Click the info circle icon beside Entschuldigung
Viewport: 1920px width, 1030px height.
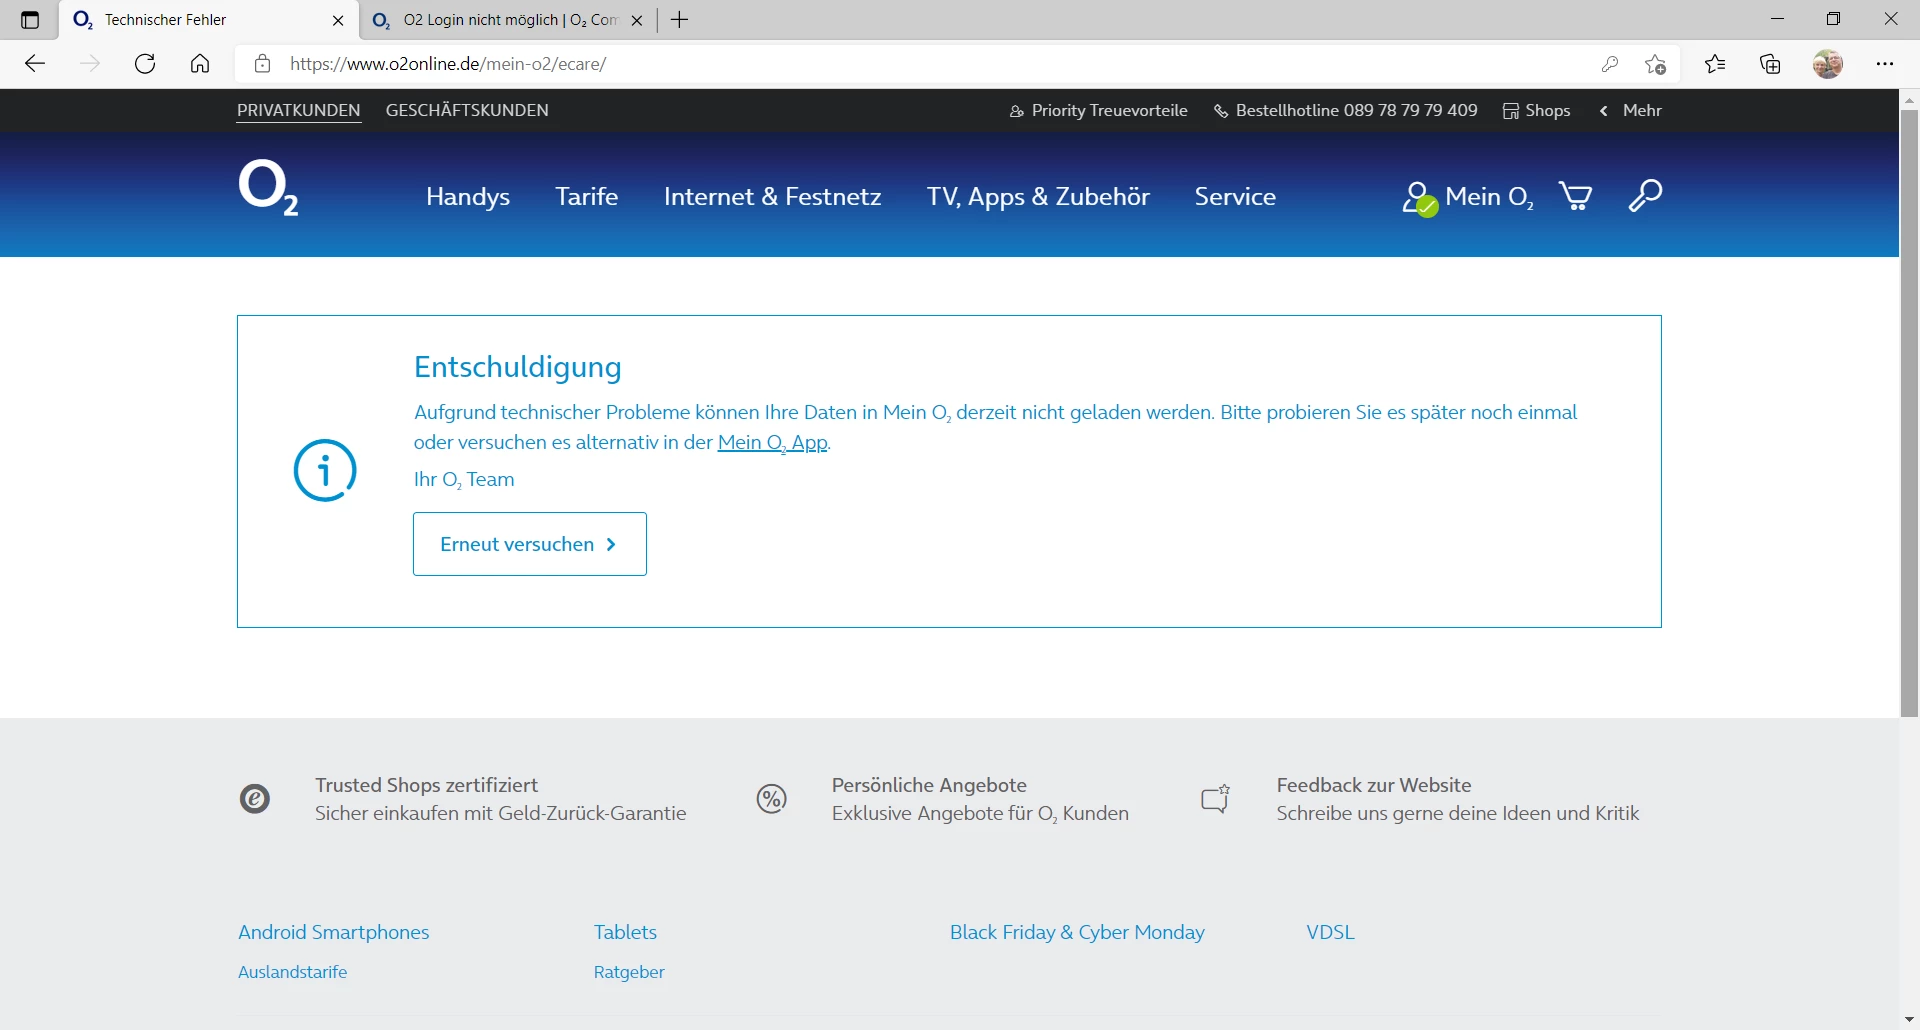(325, 470)
